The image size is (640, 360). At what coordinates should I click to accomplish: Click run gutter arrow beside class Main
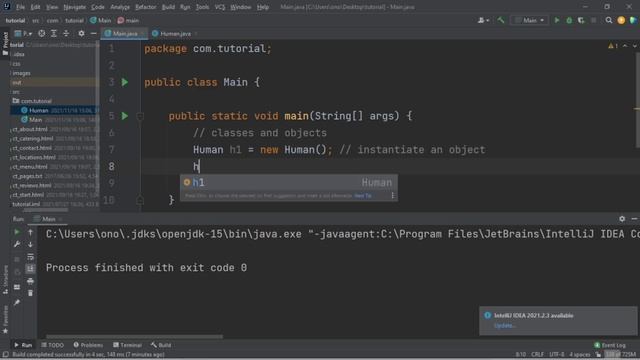coord(125,82)
